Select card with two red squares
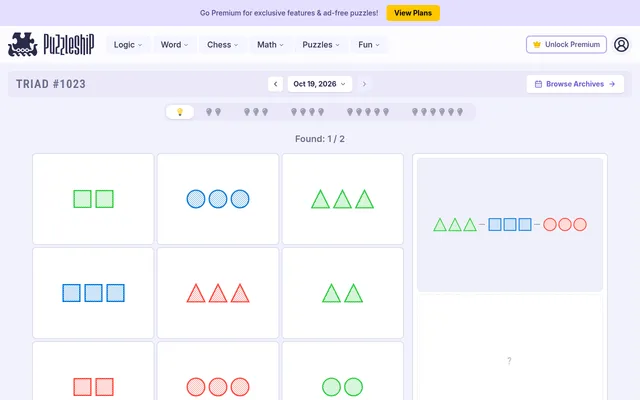The height and width of the screenshot is (400, 640). [93, 371]
